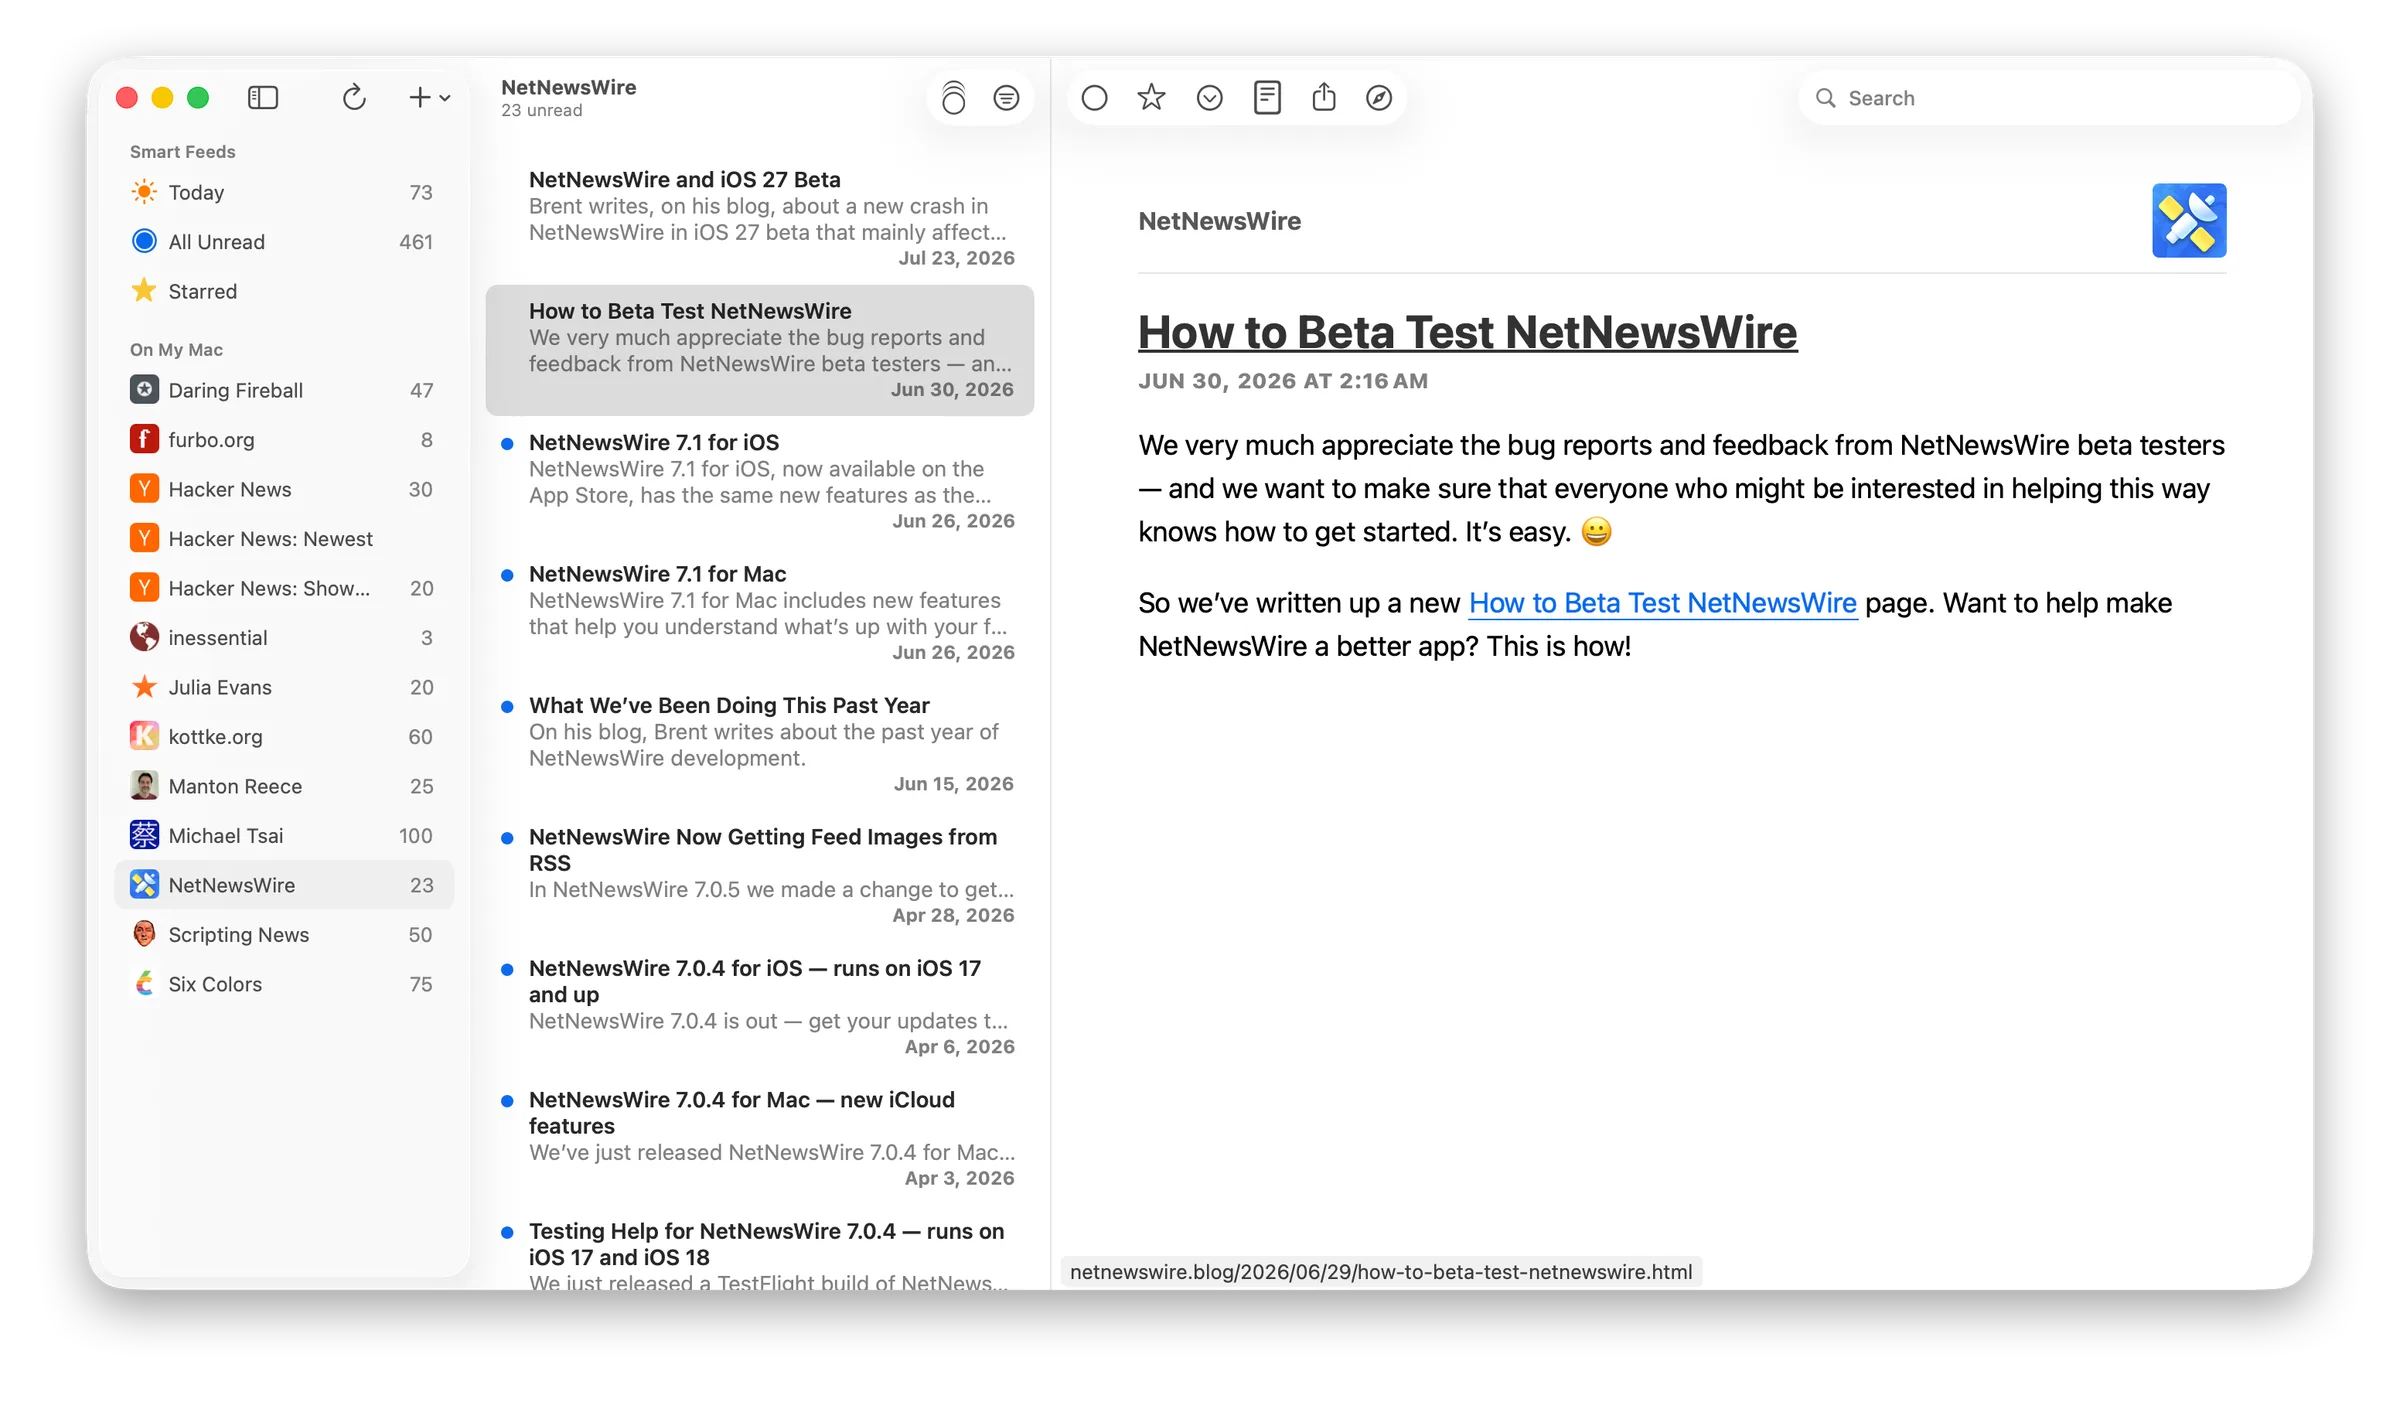Click the NetNewsWire satellite thumbnail in article
The image size is (2400, 1406).
tap(2189, 220)
